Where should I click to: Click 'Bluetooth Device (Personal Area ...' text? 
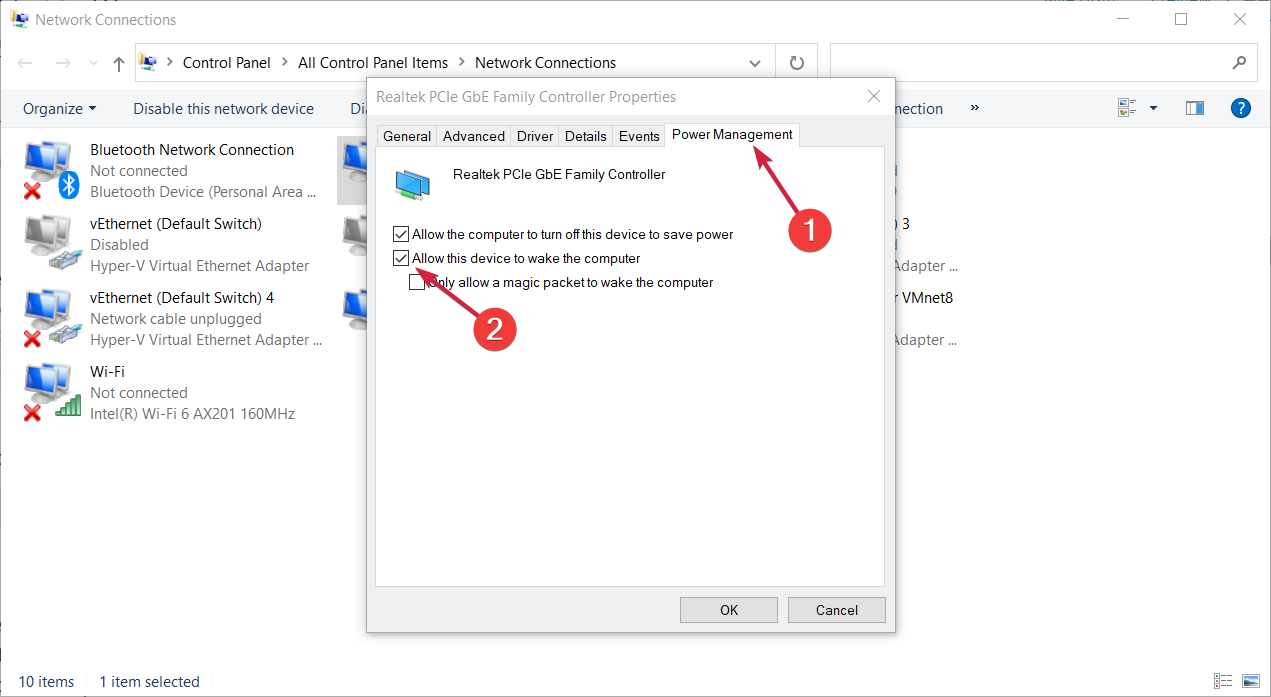click(x=203, y=192)
